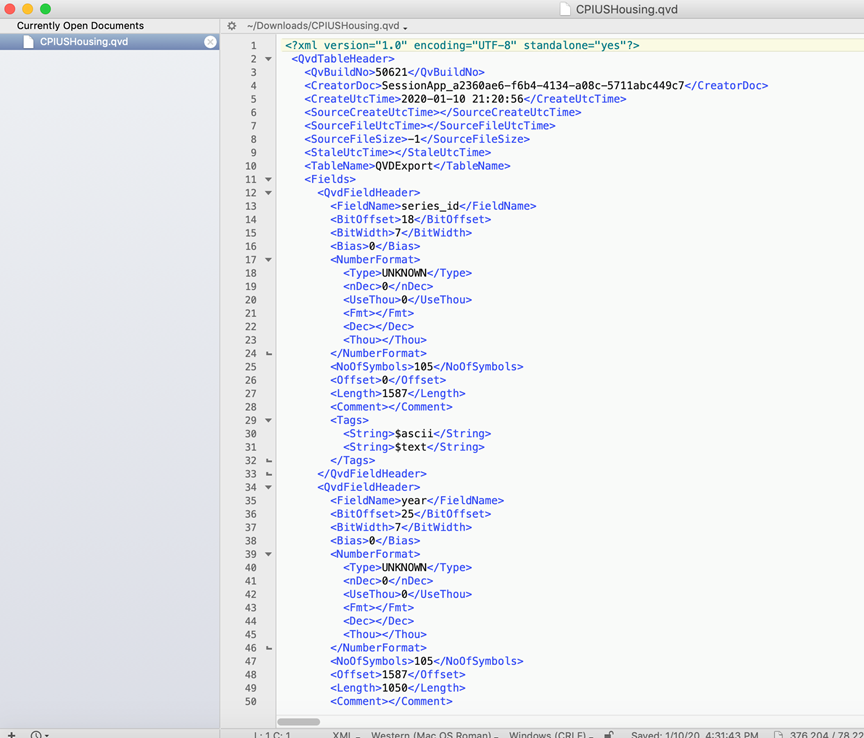864x738 pixels.
Task: Fold the NumberFormat block on line 17
Action: click(268, 260)
